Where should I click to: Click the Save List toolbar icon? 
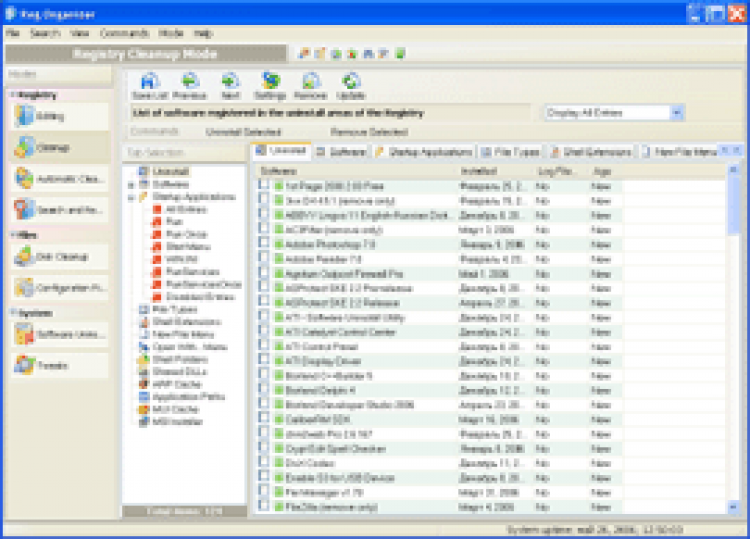[149, 86]
